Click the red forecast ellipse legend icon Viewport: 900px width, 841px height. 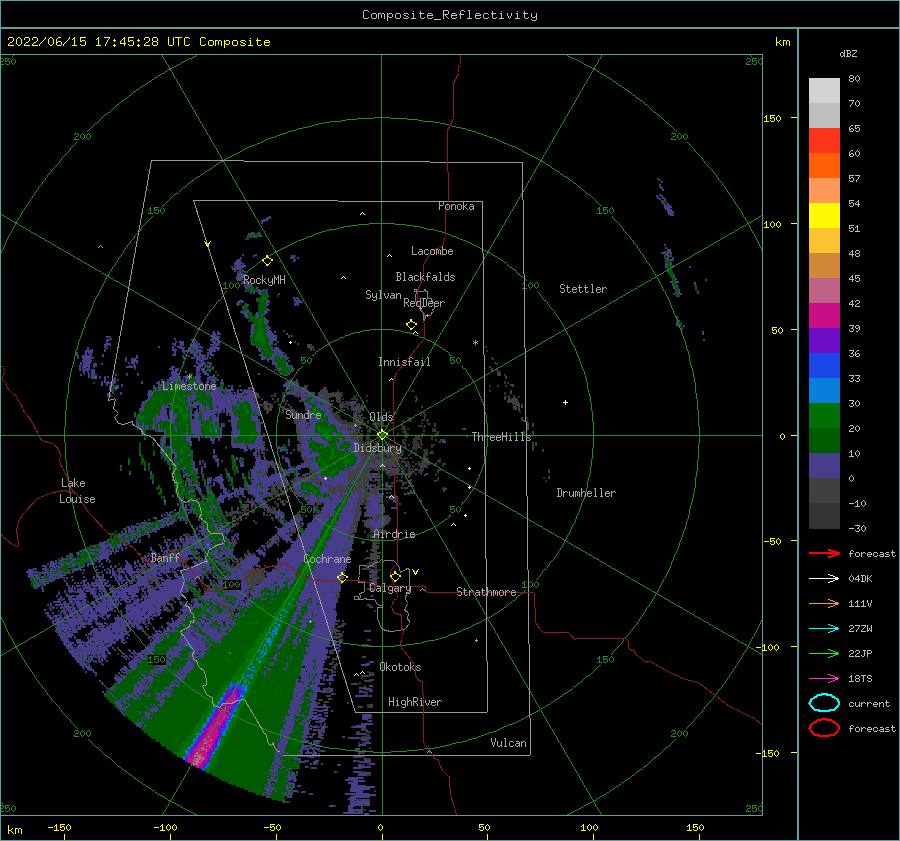click(824, 728)
